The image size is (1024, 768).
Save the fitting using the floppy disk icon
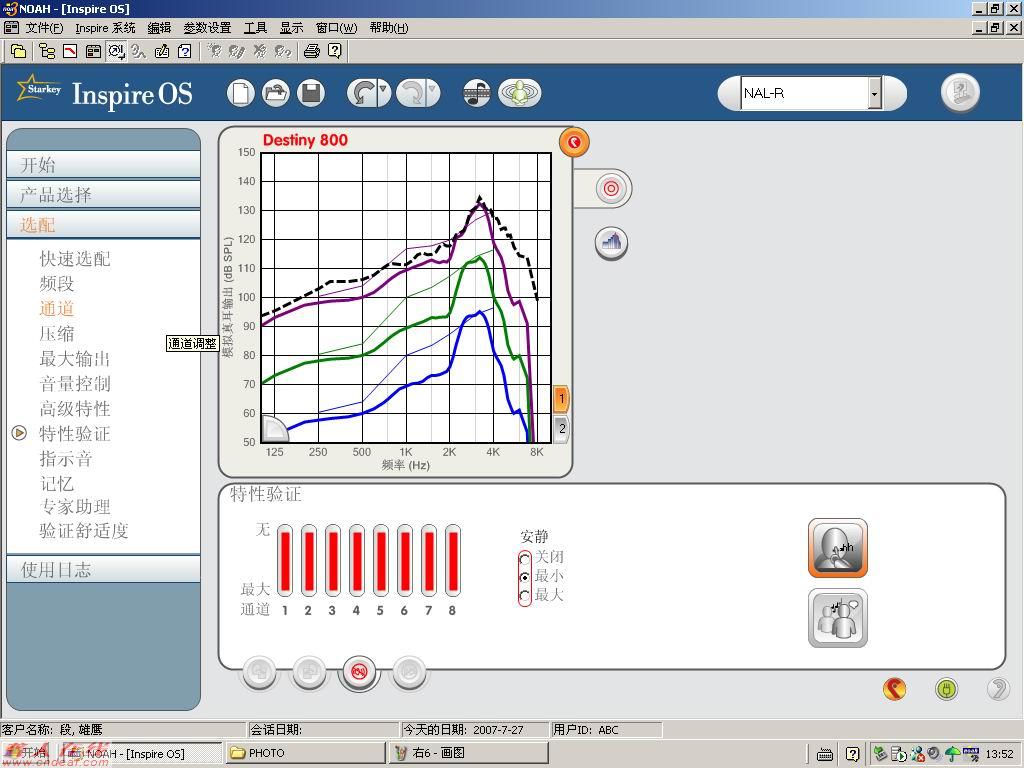tap(311, 93)
